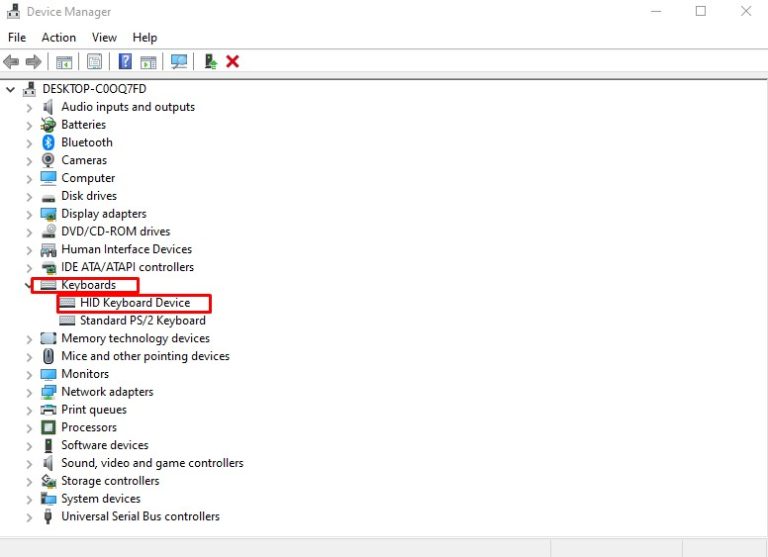Expand Universal Serial Bus controllers node
768x557 pixels.
29,517
